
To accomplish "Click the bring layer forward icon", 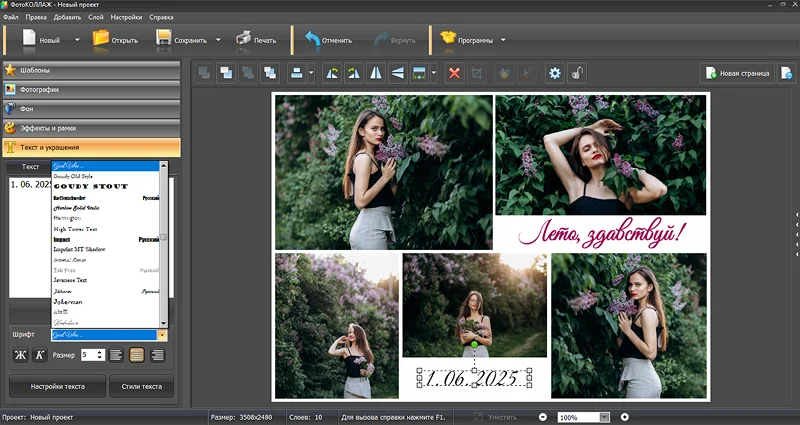I will coord(226,73).
